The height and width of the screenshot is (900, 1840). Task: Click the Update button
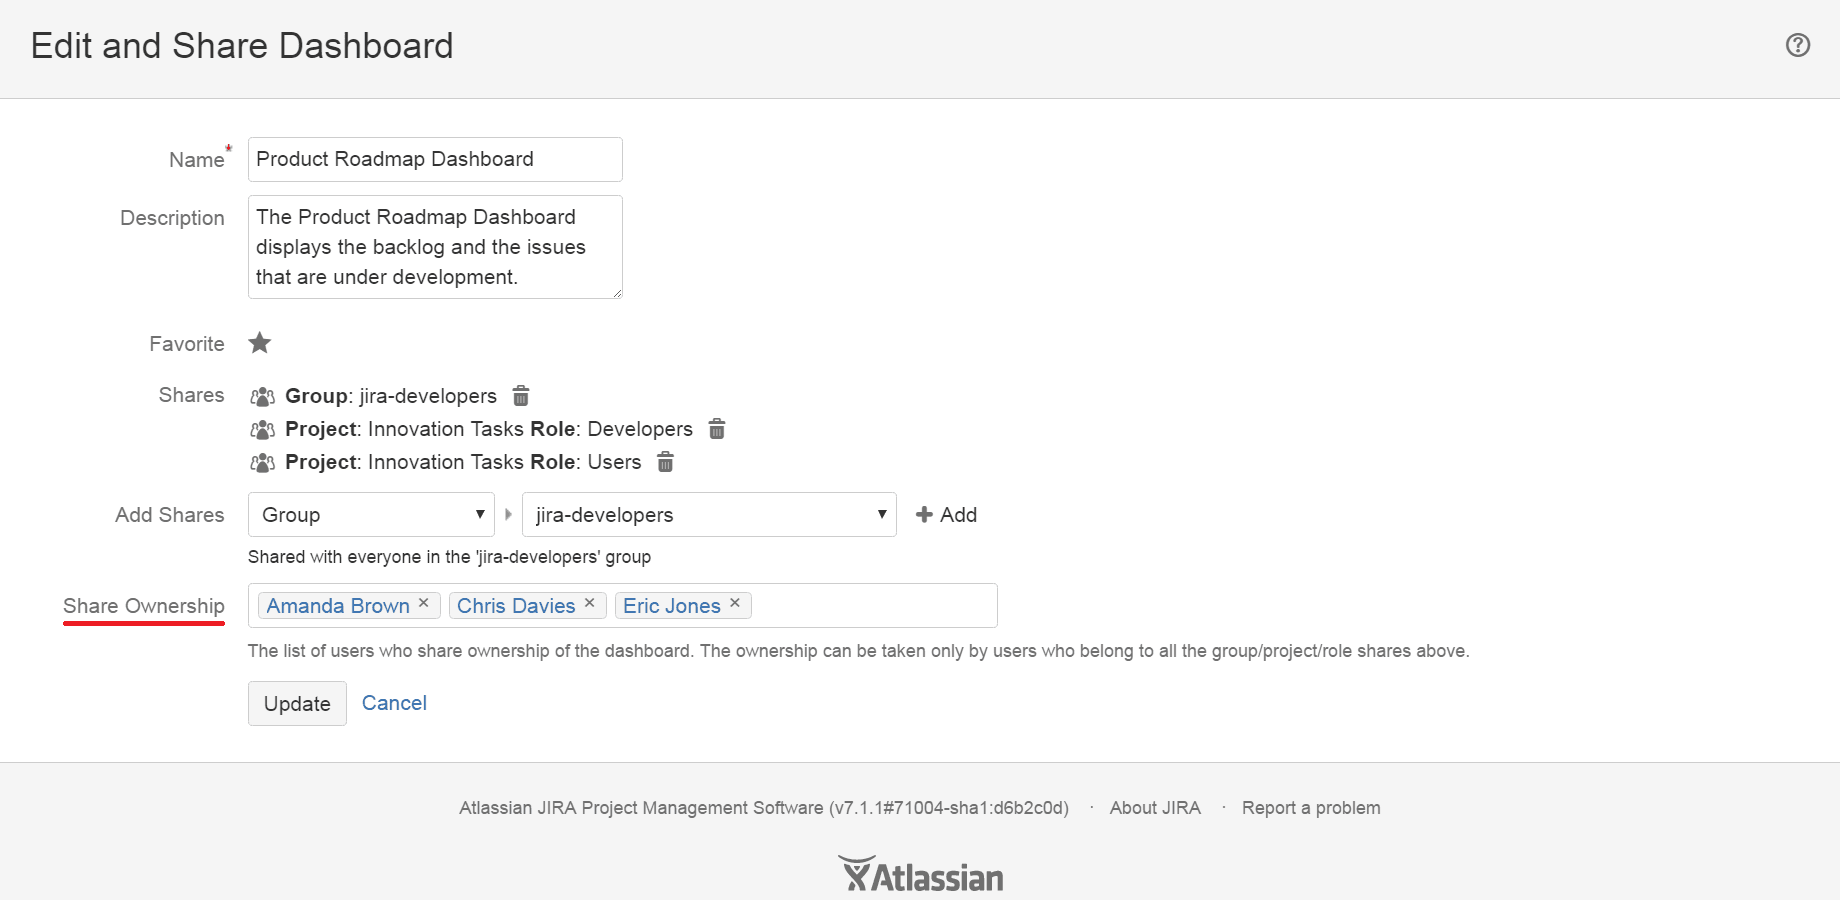297,703
